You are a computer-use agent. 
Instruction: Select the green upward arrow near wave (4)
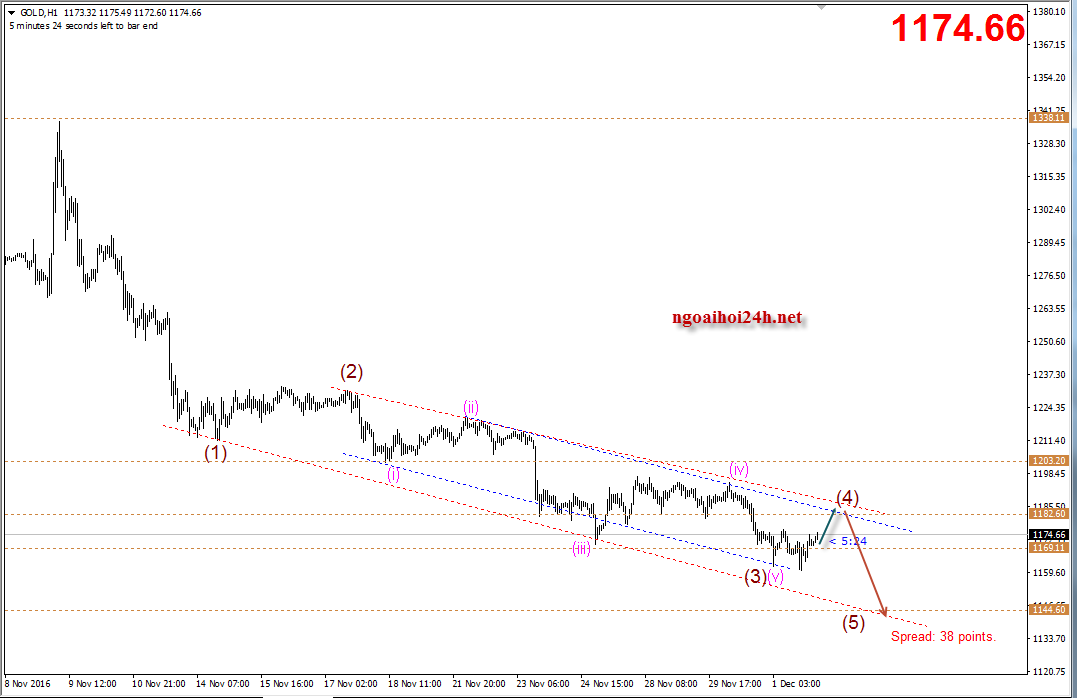828,525
